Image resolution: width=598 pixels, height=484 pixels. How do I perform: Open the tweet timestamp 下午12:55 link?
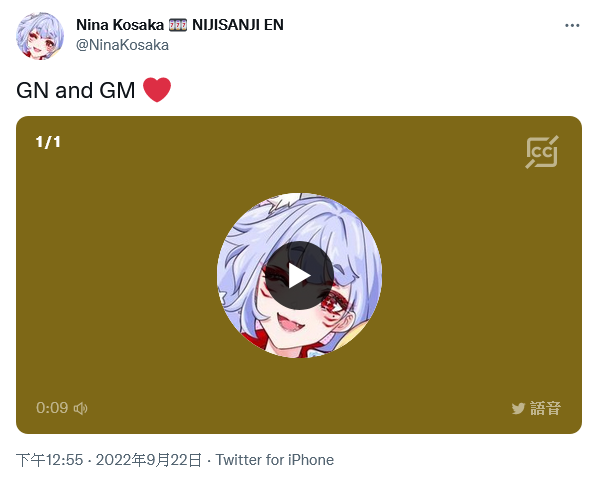[x=50, y=460]
